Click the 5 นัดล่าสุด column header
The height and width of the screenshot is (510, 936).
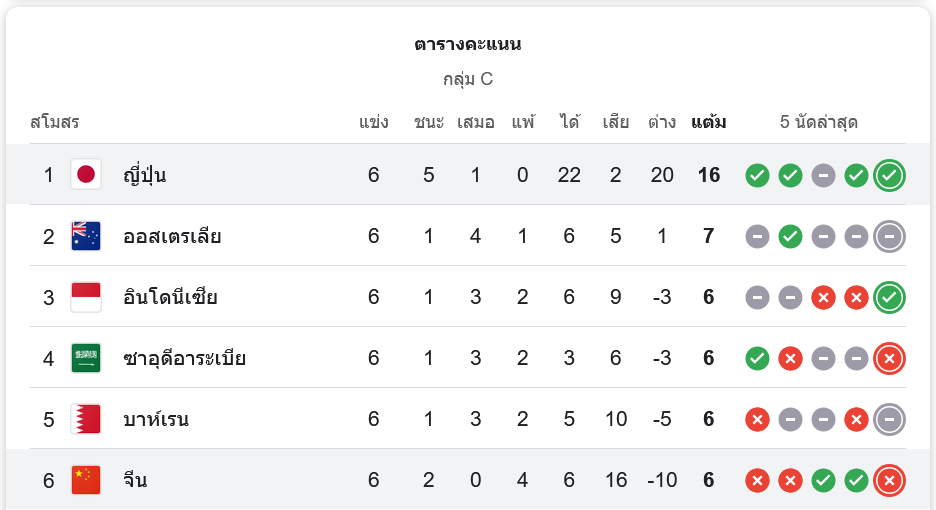tap(819, 123)
